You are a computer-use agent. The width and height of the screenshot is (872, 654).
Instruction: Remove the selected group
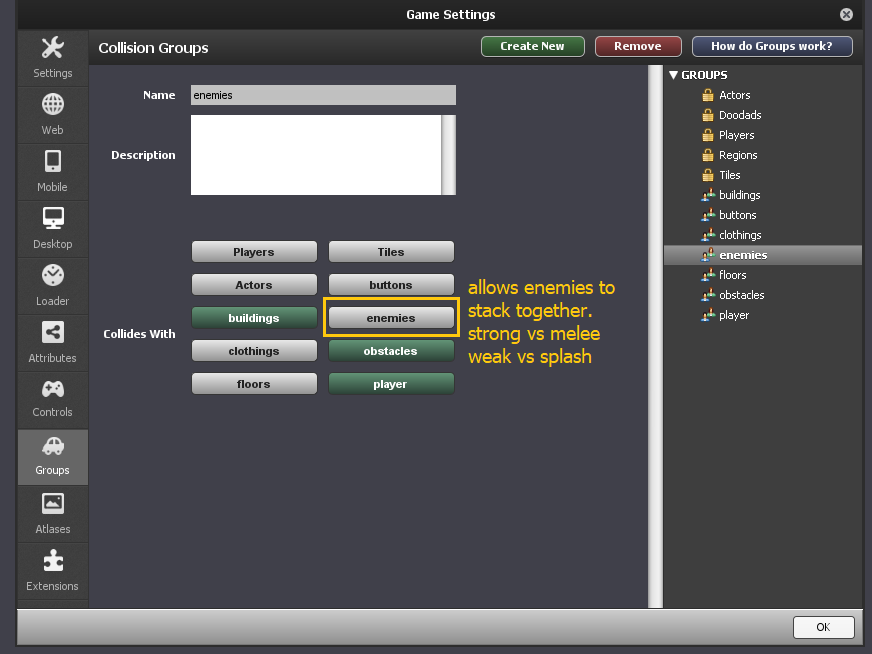(x=638, y=46)
